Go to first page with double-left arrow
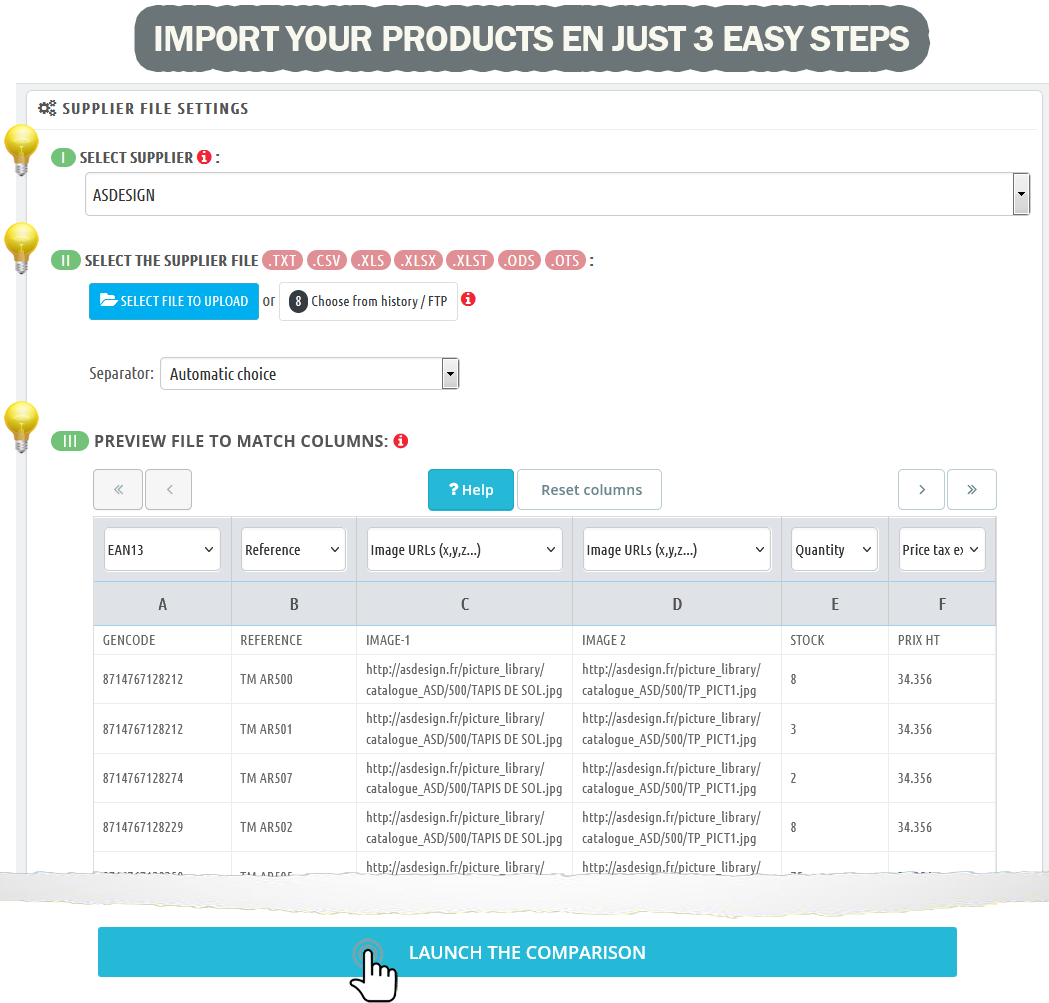 pos(118,490)
